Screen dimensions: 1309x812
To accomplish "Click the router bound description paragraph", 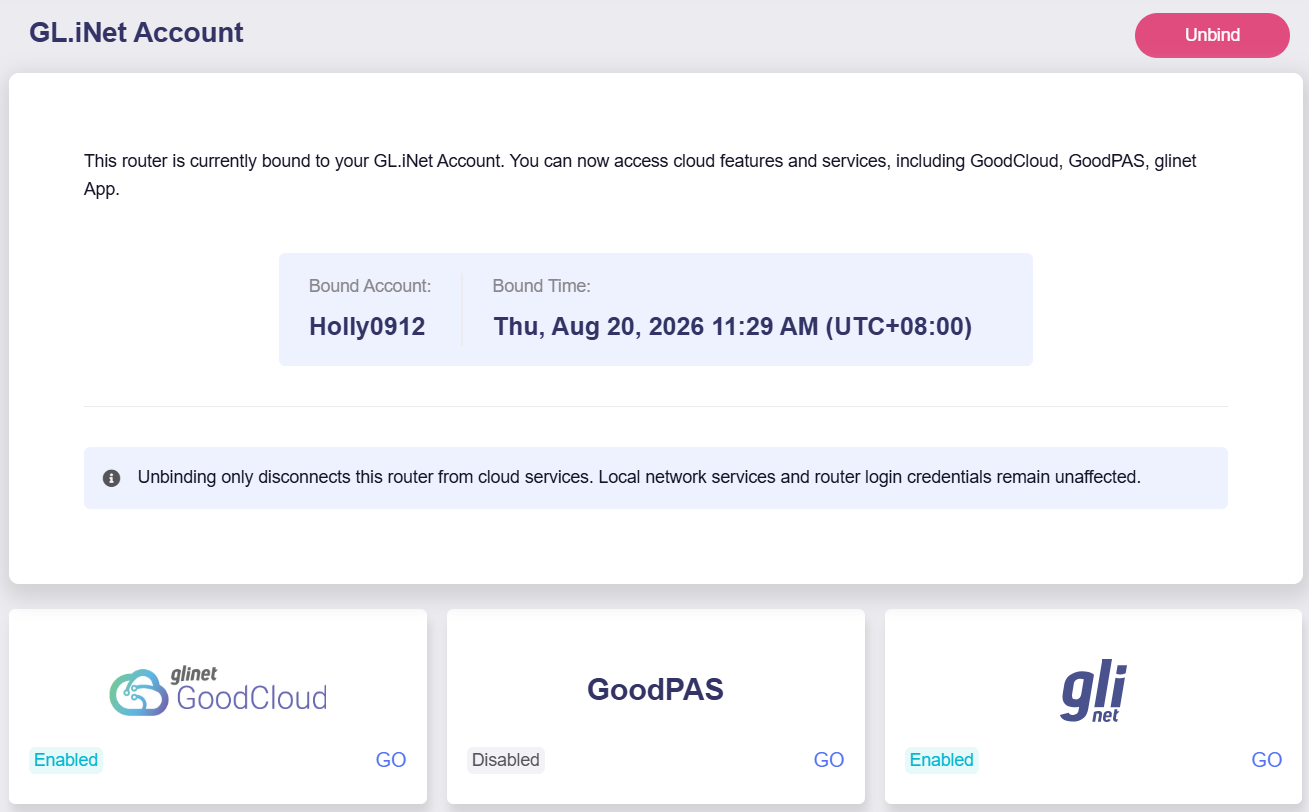I will [640, 175].
